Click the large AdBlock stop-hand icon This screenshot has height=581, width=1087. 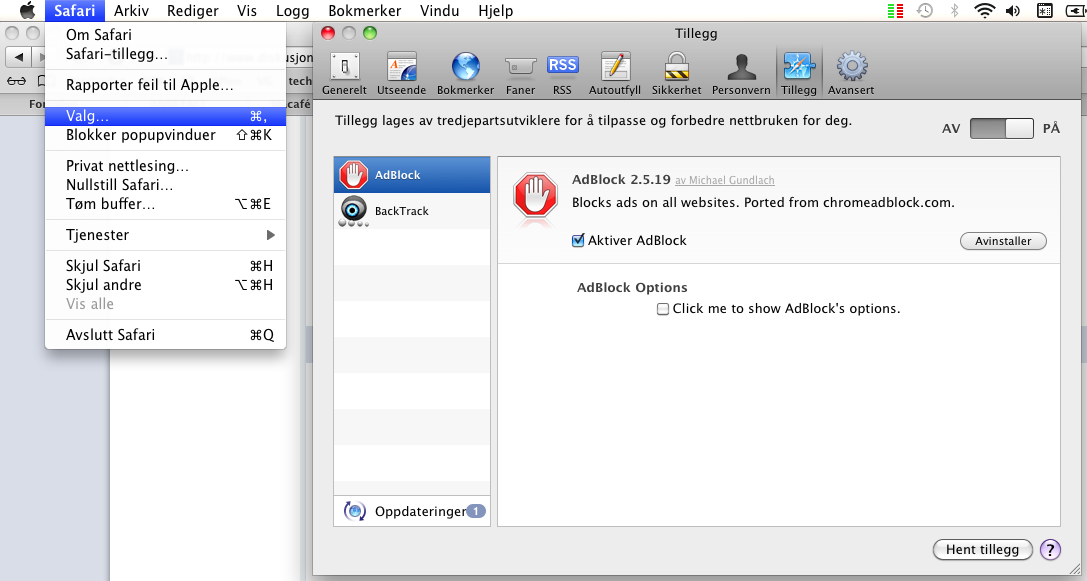pyautogui.click(x=535, y=196)
